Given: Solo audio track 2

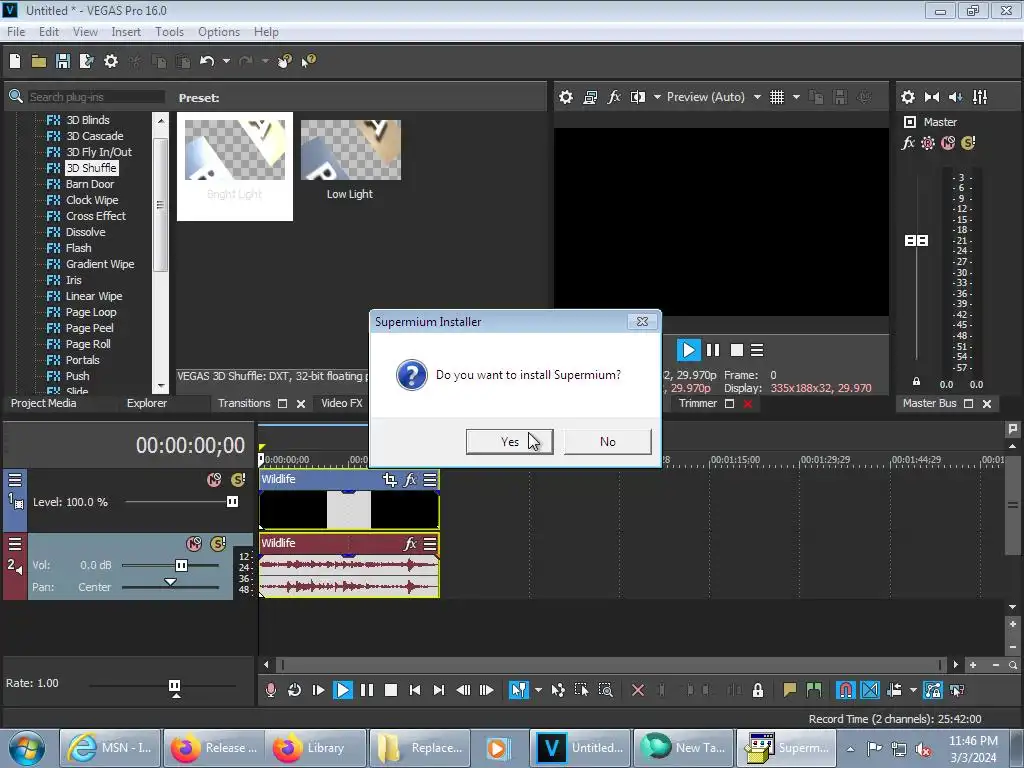Looking at the screenshot, I should coord(218,543).
